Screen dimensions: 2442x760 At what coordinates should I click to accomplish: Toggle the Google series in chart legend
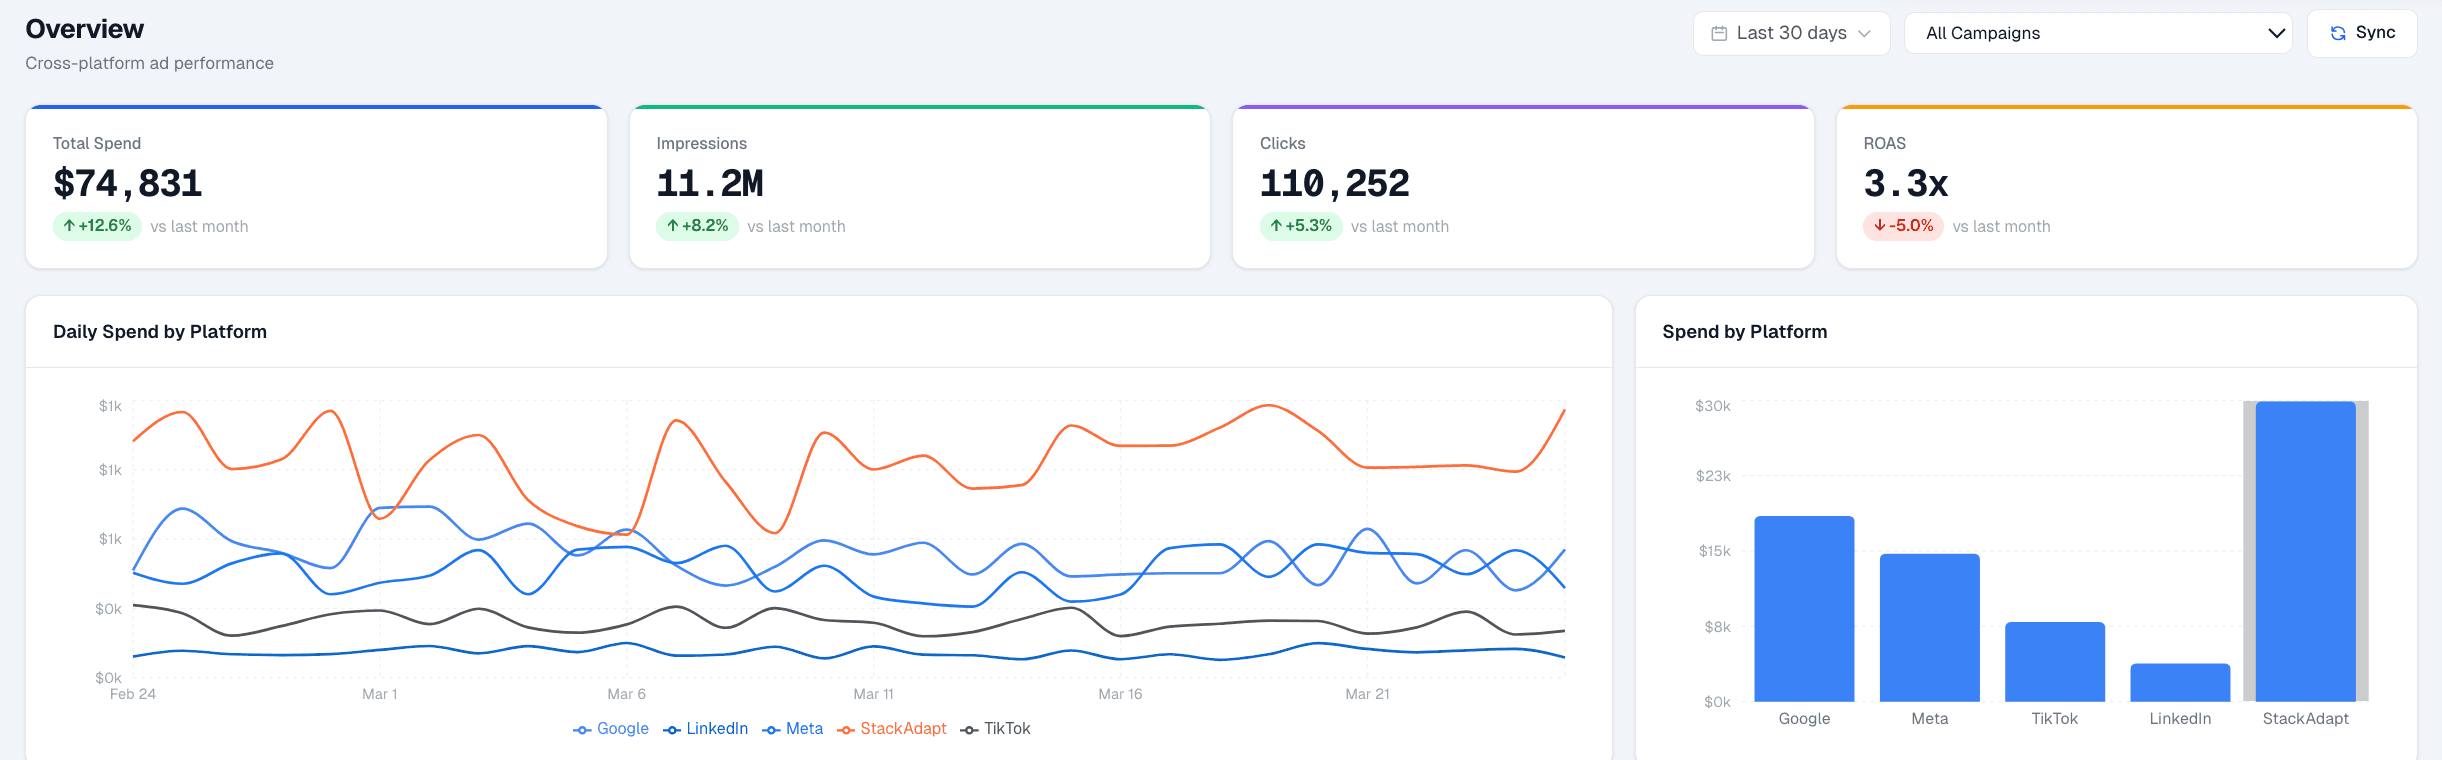pos(611,729)
